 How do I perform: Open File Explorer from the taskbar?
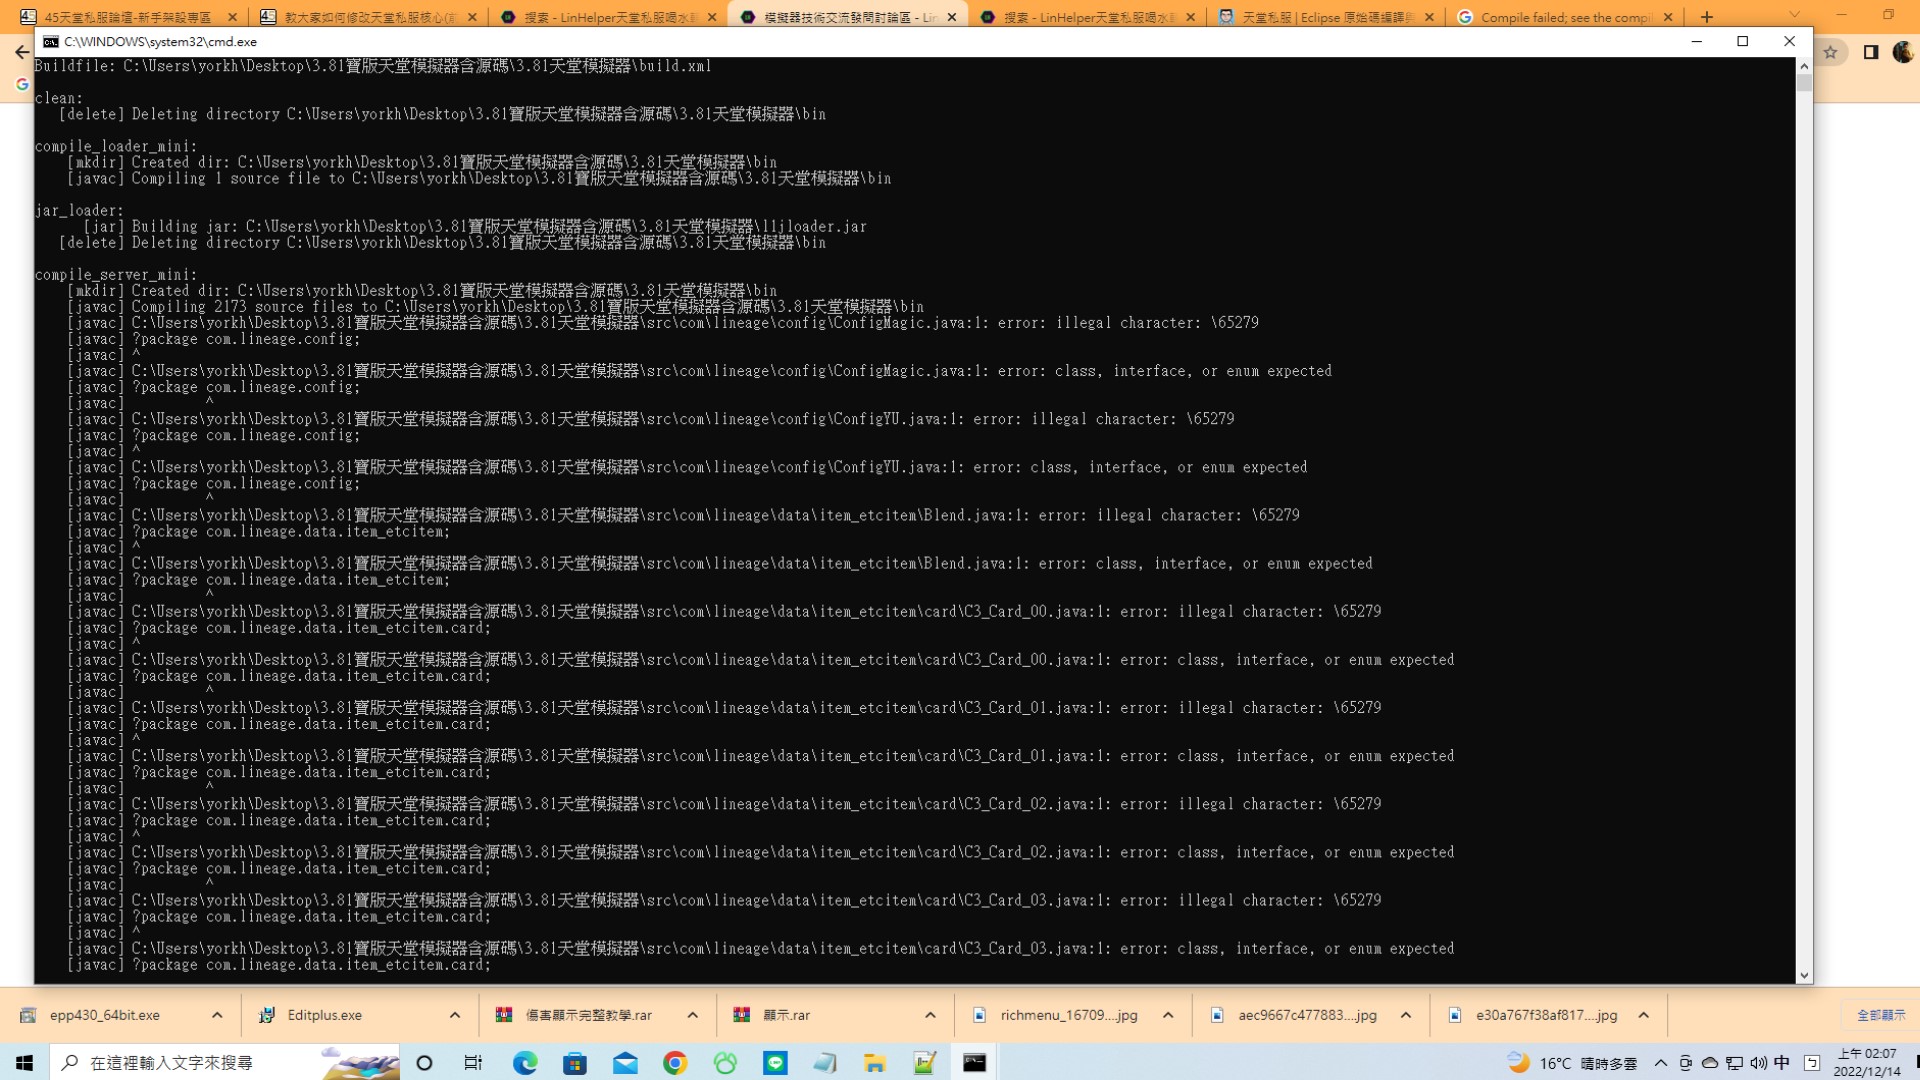pos(875,1063)
